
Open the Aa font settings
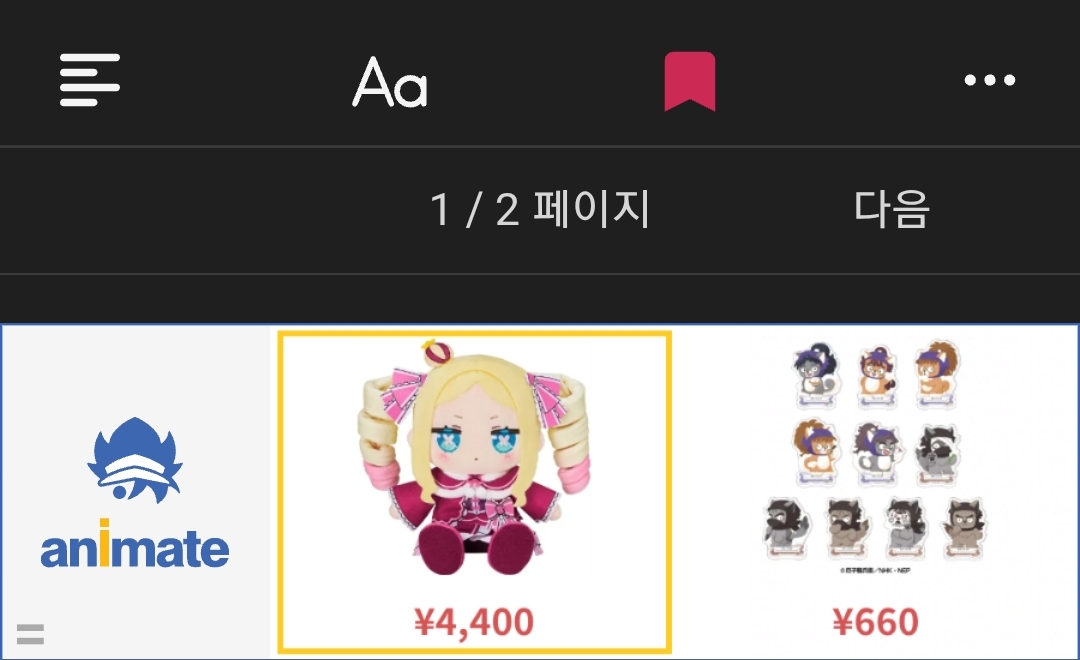(390, 81)
